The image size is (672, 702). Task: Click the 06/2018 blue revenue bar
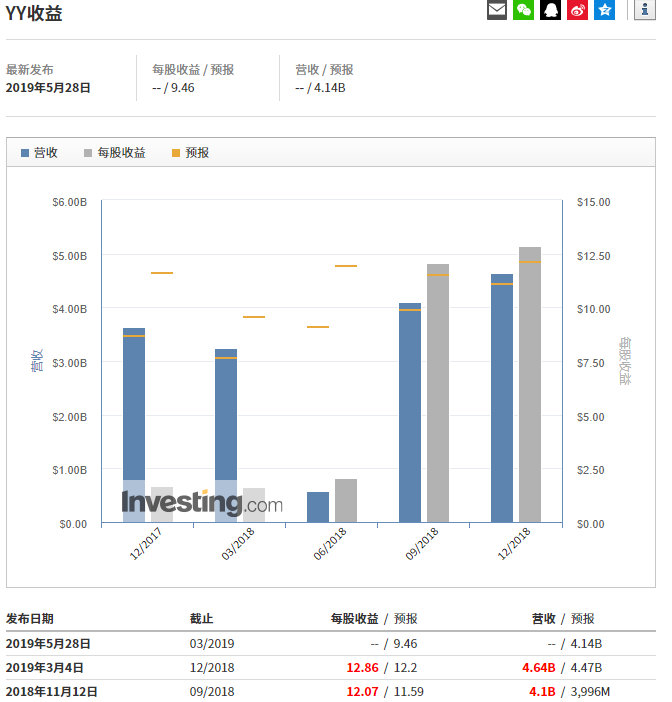point(318,507)
